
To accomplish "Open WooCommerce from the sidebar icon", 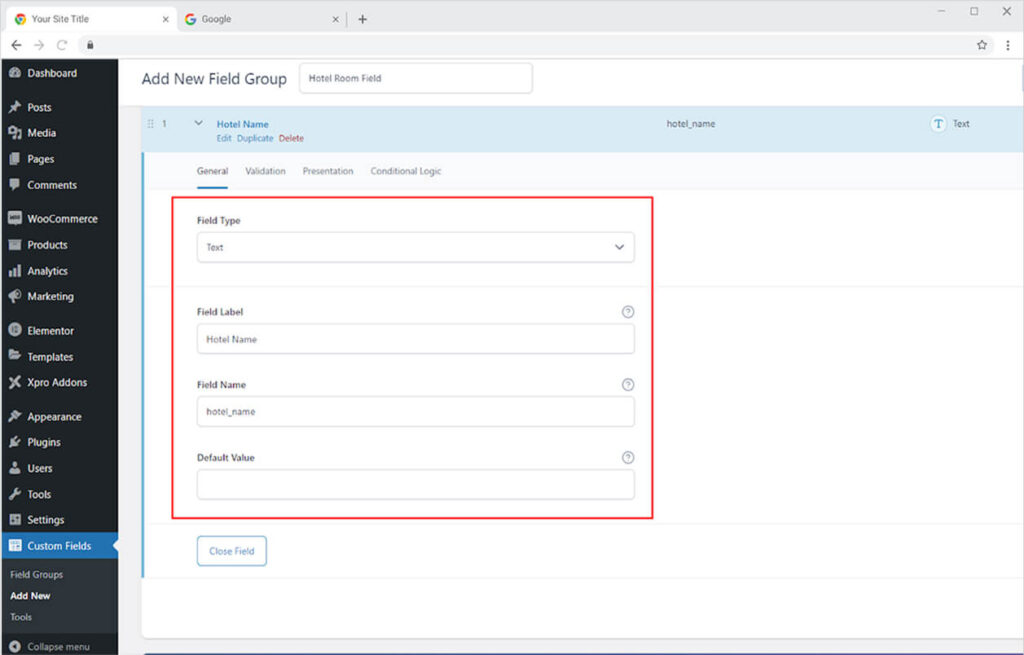I will [14, 219].
